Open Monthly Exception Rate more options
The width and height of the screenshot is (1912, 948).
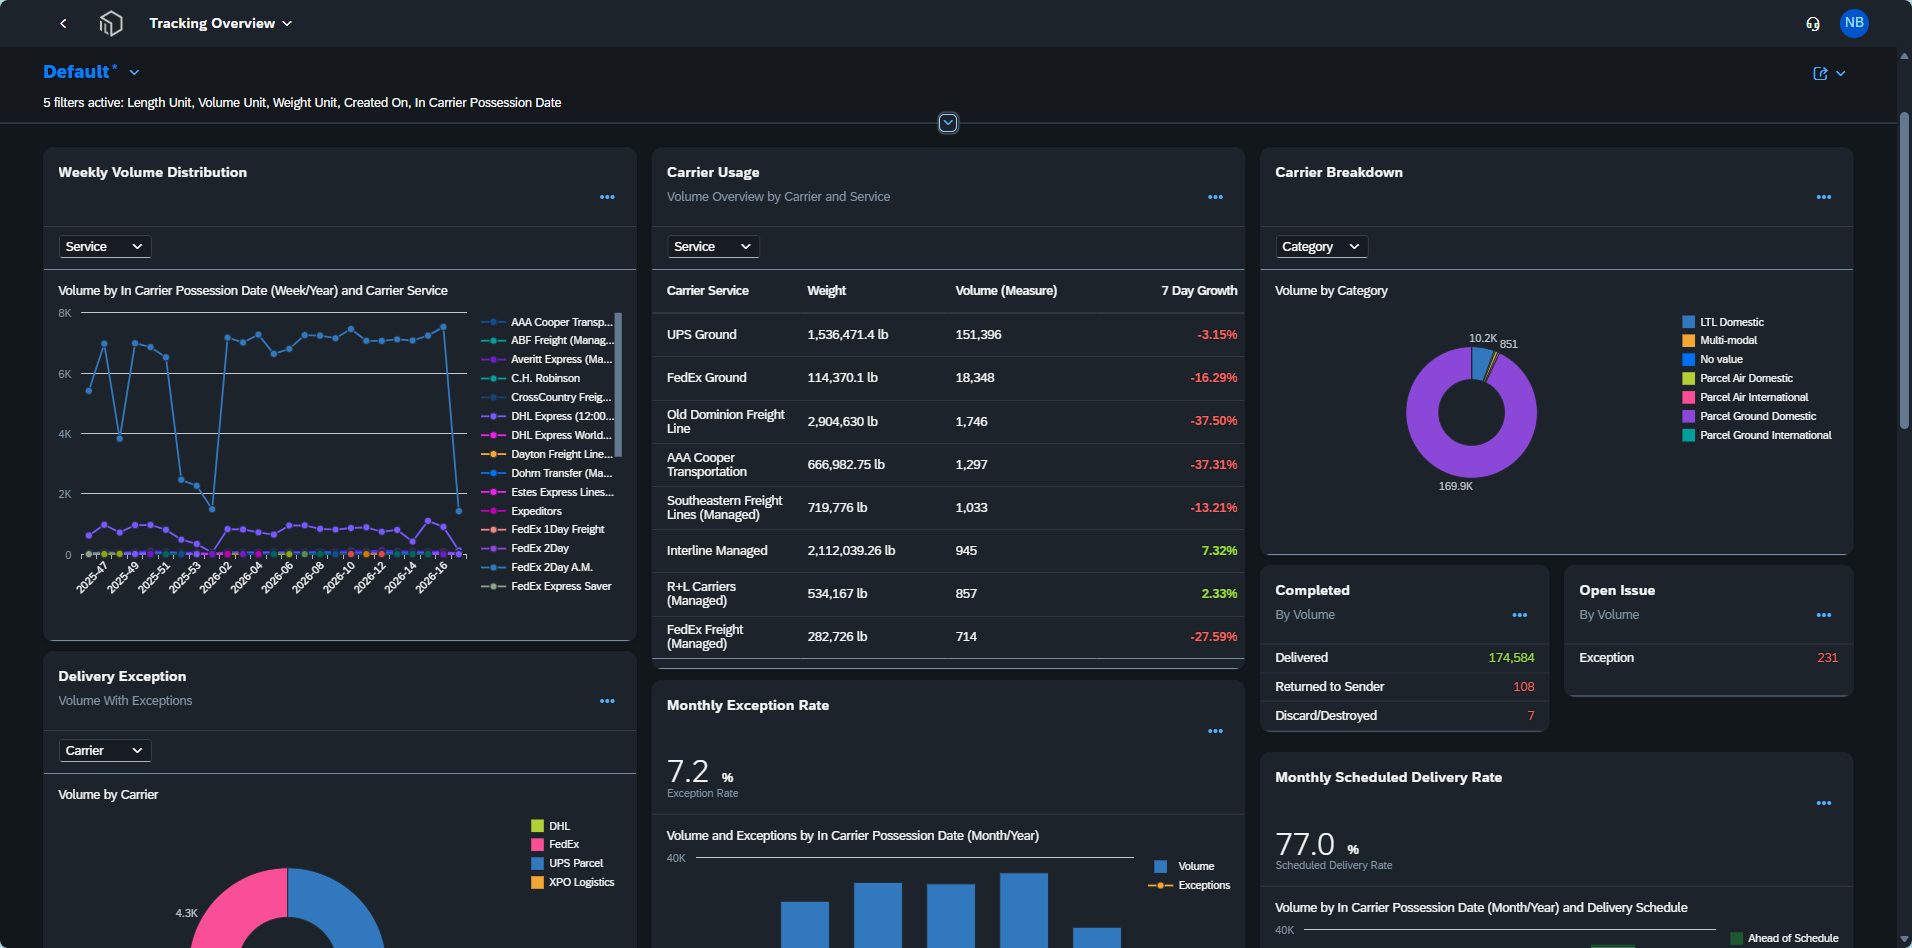(1215, 731)
